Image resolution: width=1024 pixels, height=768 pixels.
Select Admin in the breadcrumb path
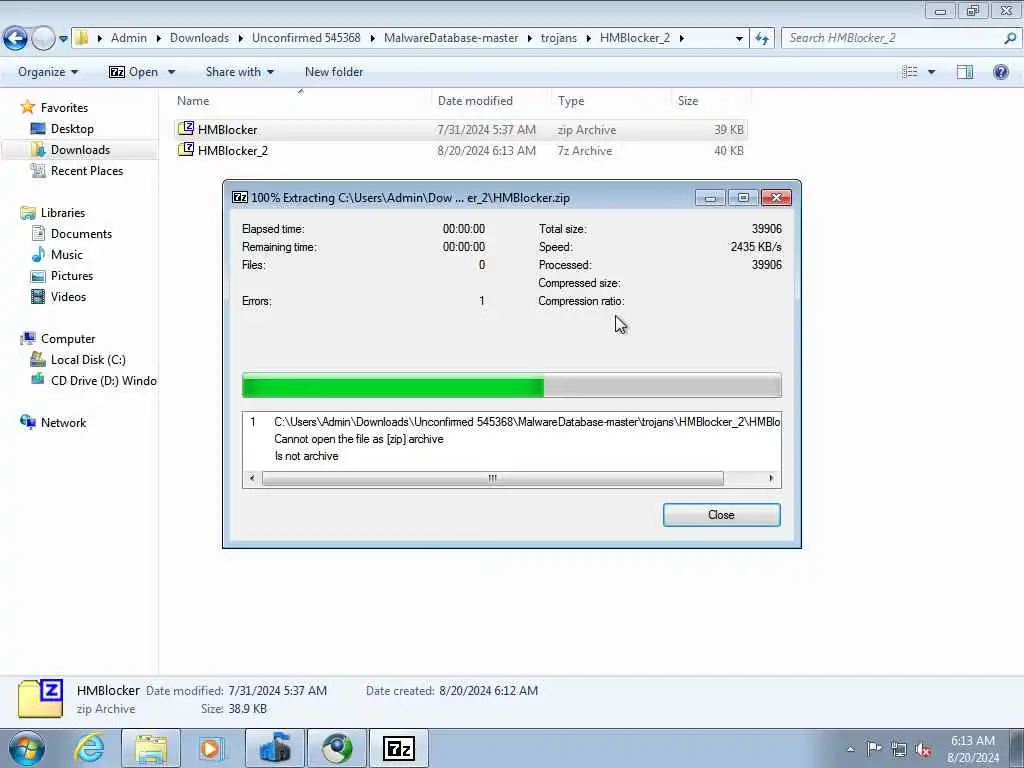pyautogui.click(x=129, y=38)
